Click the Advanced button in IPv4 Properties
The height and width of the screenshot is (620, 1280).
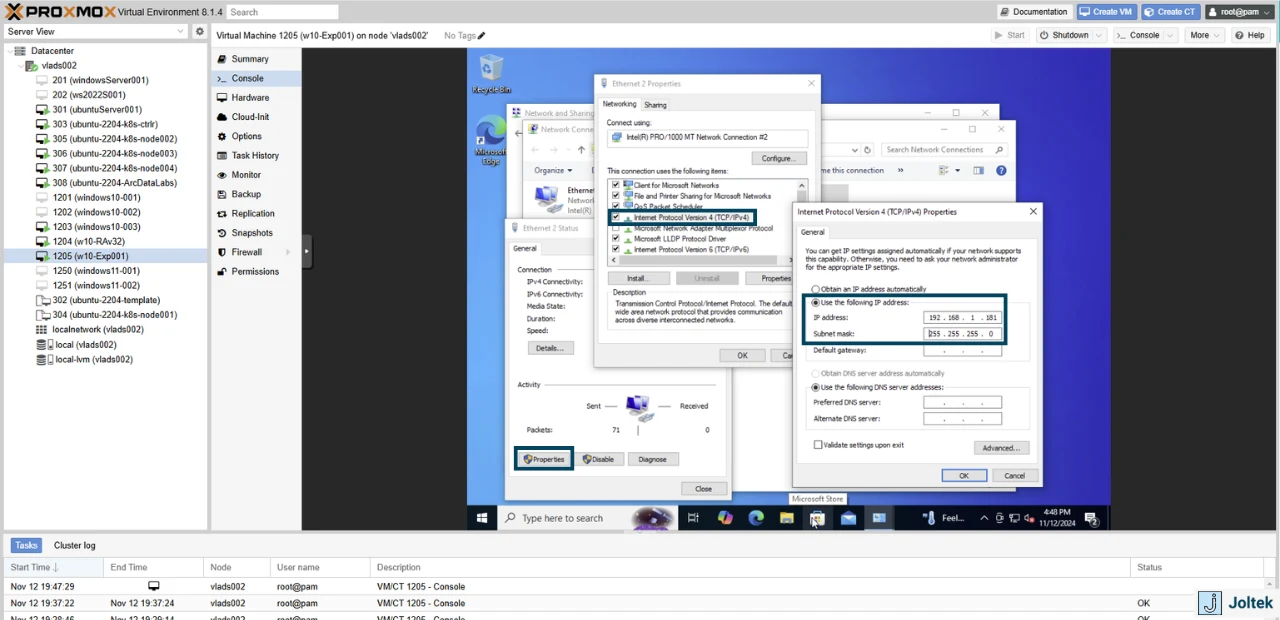tap(1001, 448)
